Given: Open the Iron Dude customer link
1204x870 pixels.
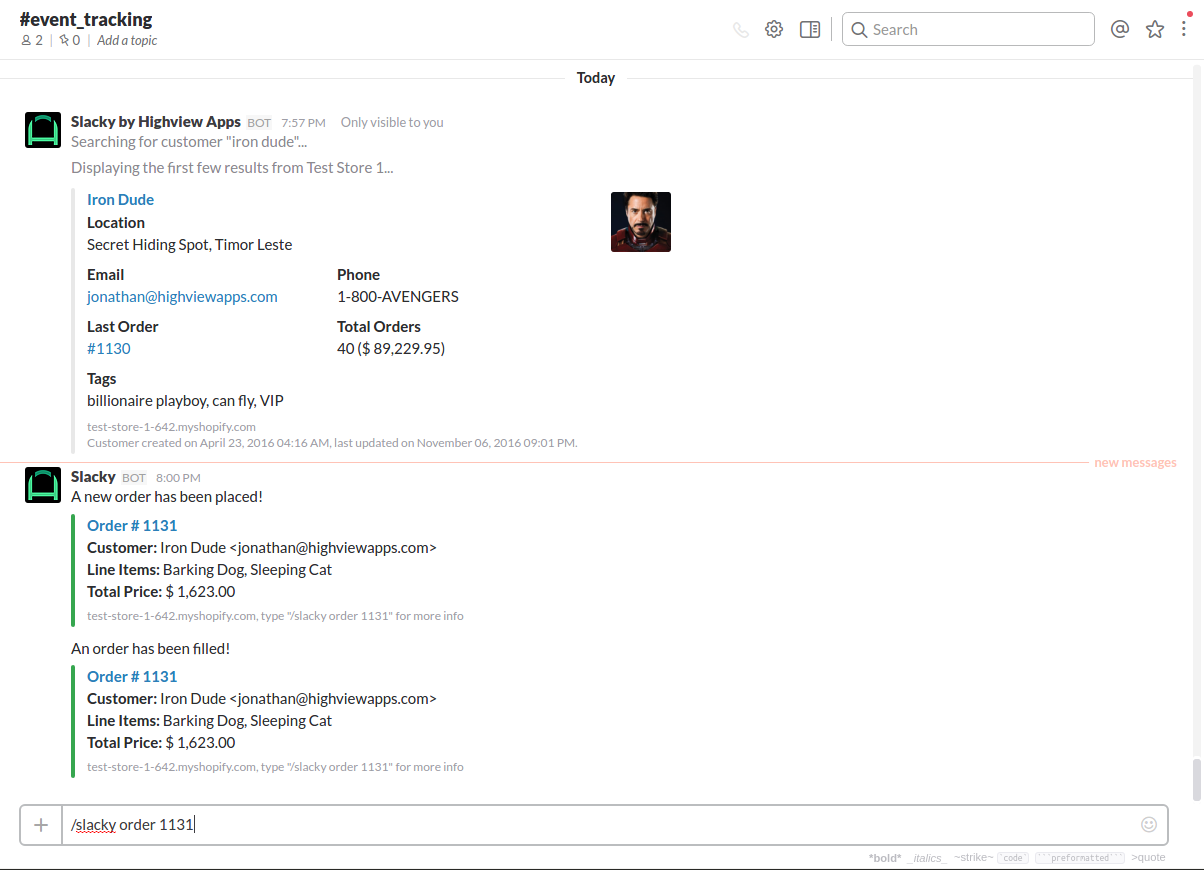Looking at the screenshot, I should [x=120, y=200].
